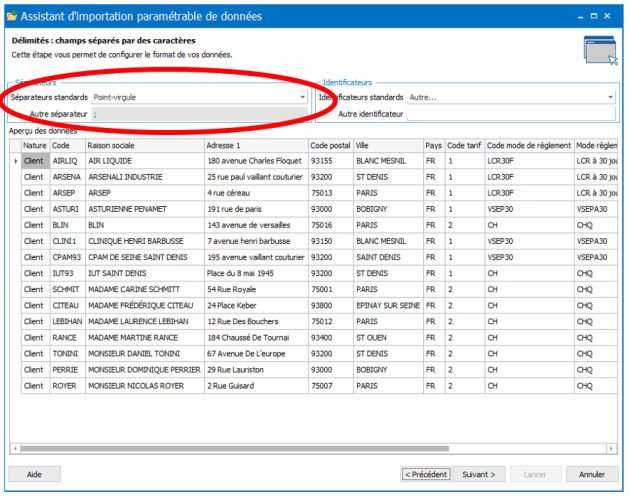Image resolution: width=630 pixels, height=499 pixels.
Task: Click the 4 rue céreau cell
Action: pos(256,193)
